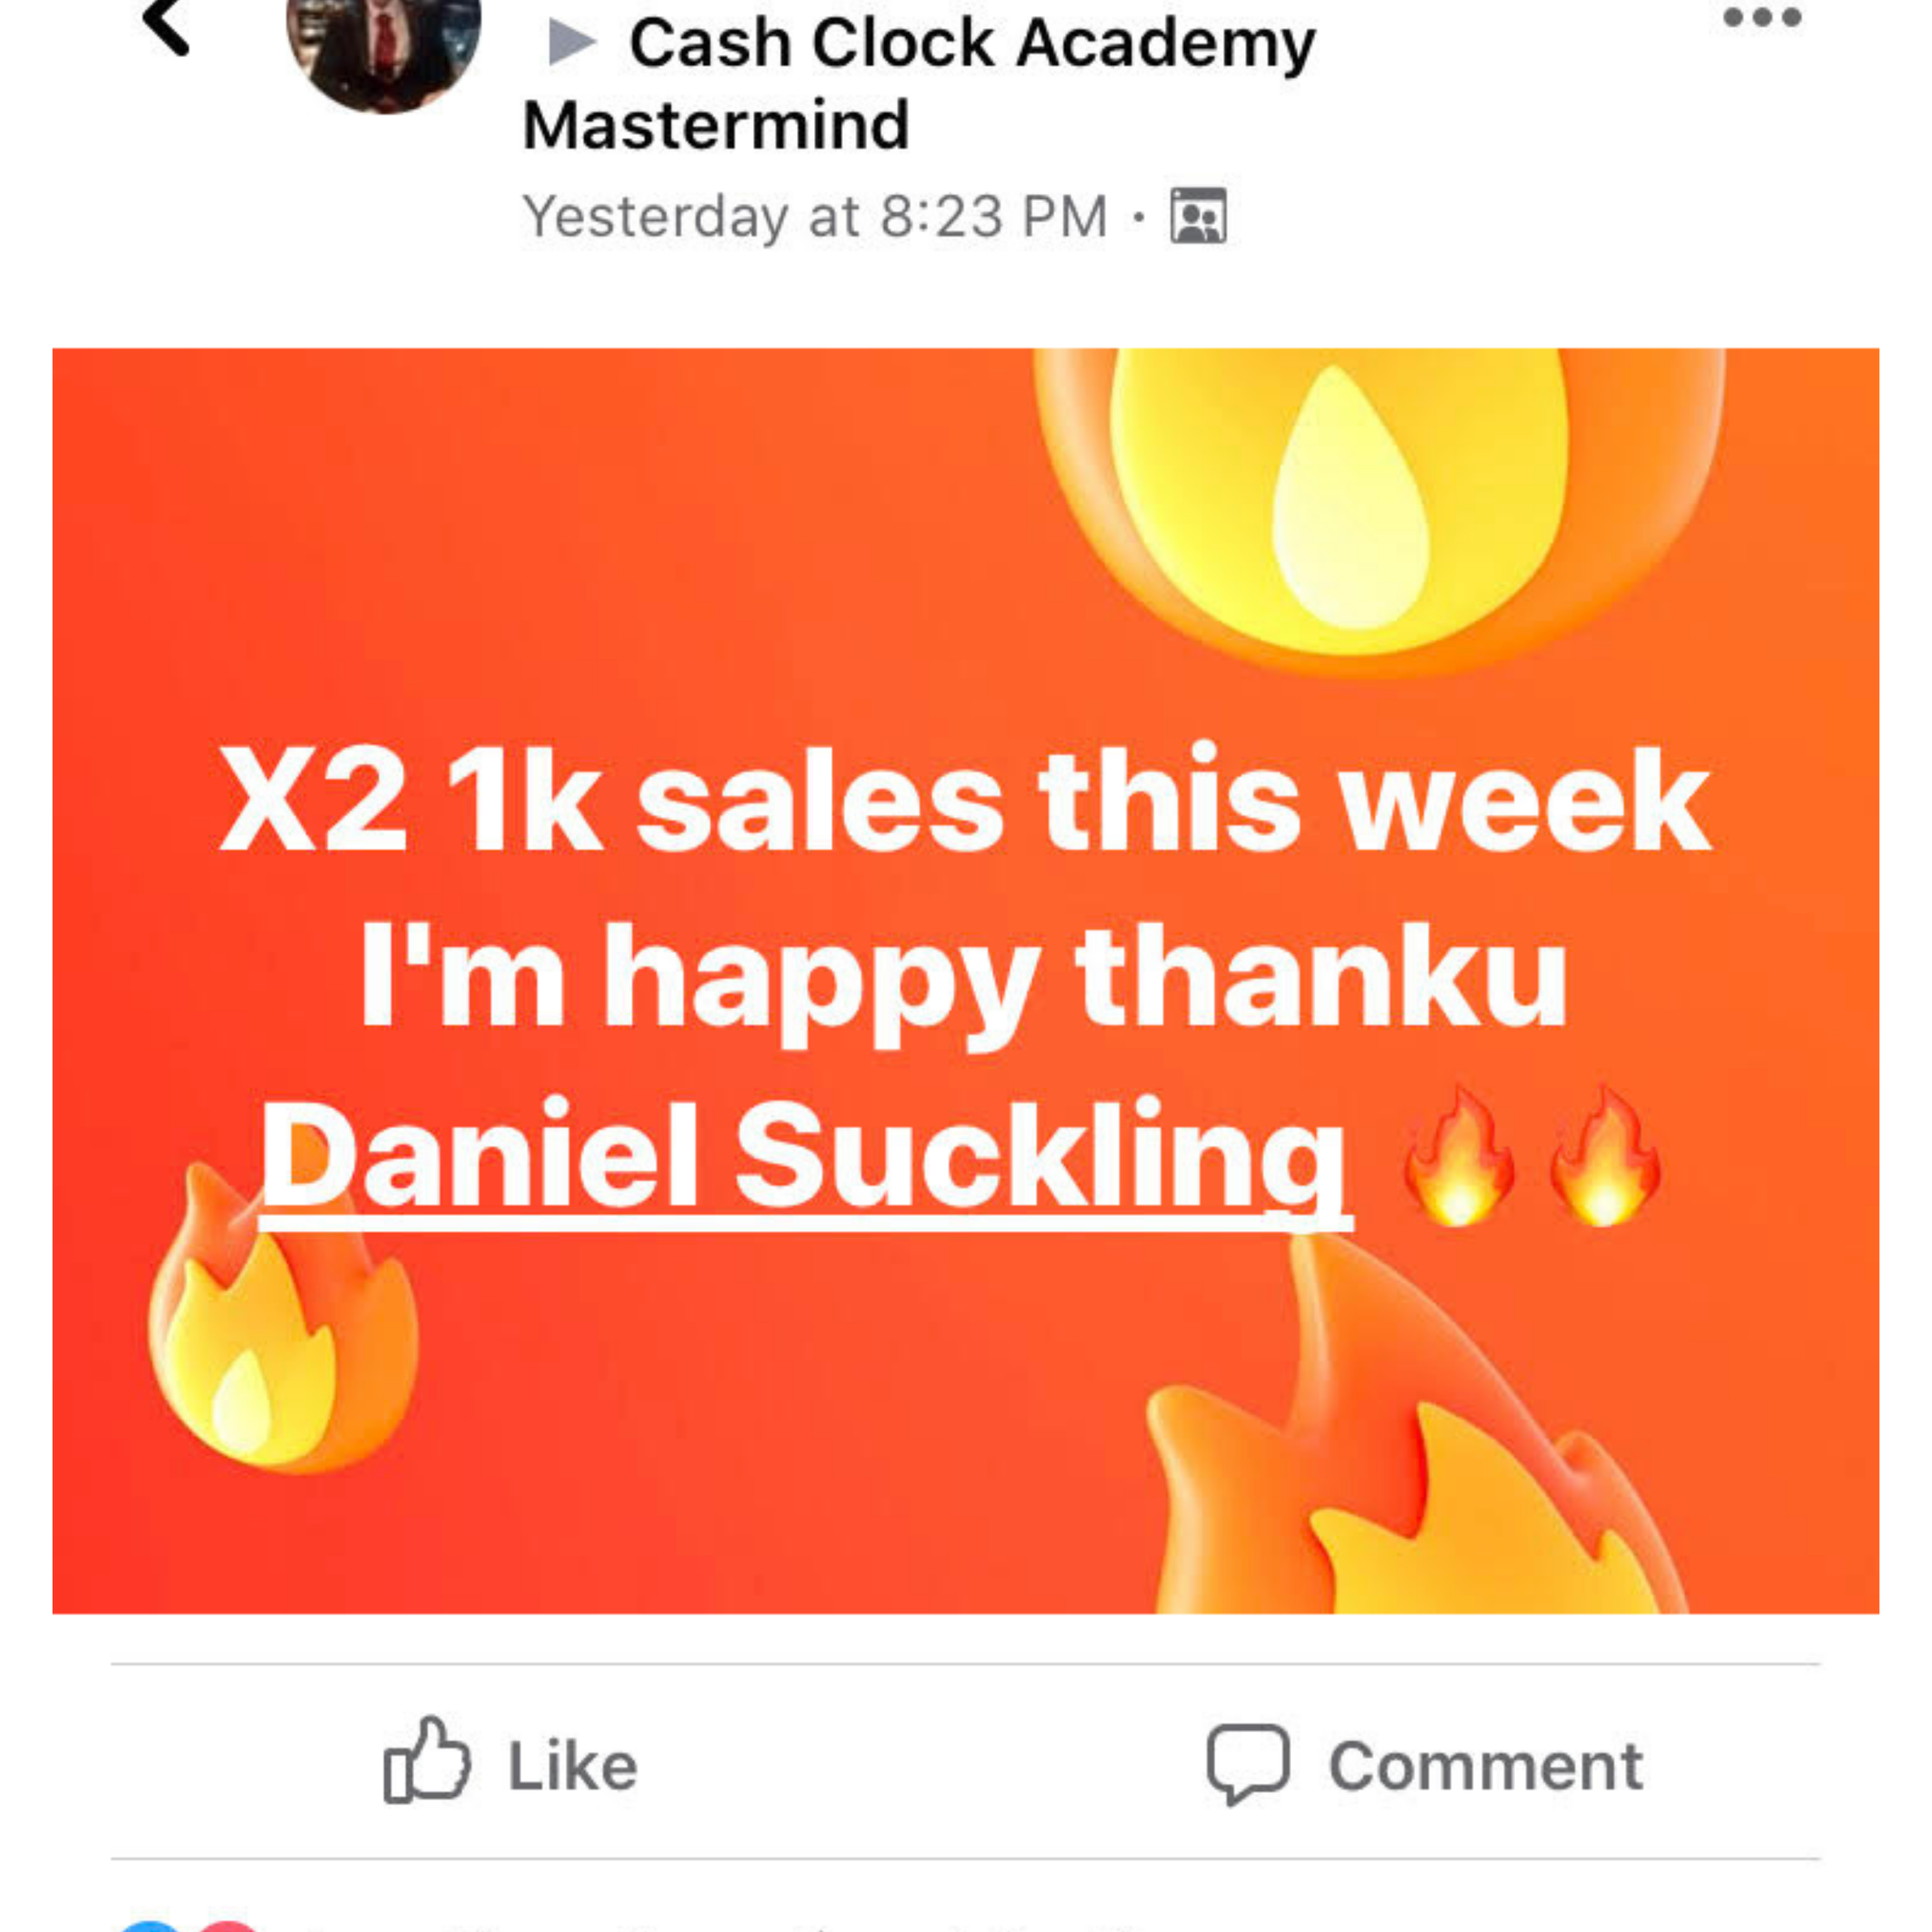The width and height of the screenshot is (1932, 1932).
Task: Open Cash Clock Academy Mastermind group
Action: click(x=918, y=84)
